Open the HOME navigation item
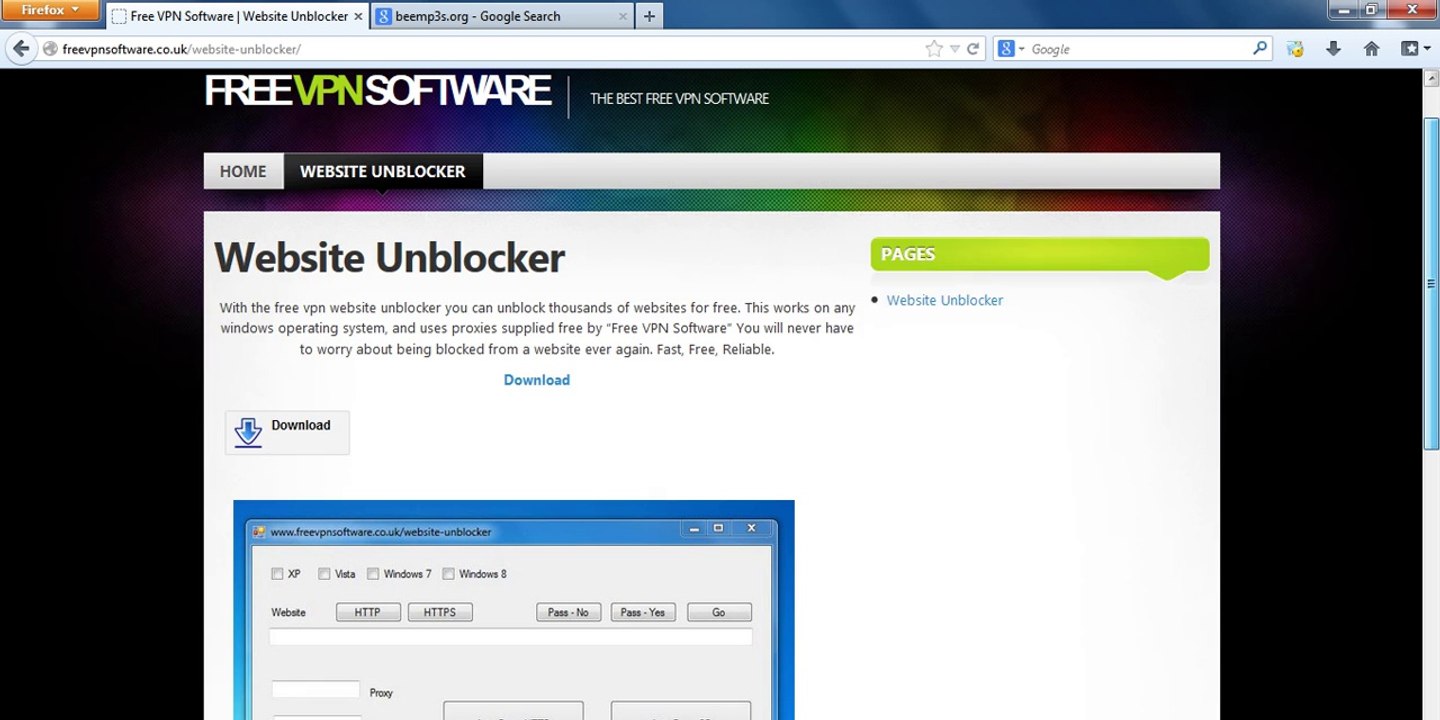 pos(243,171)
